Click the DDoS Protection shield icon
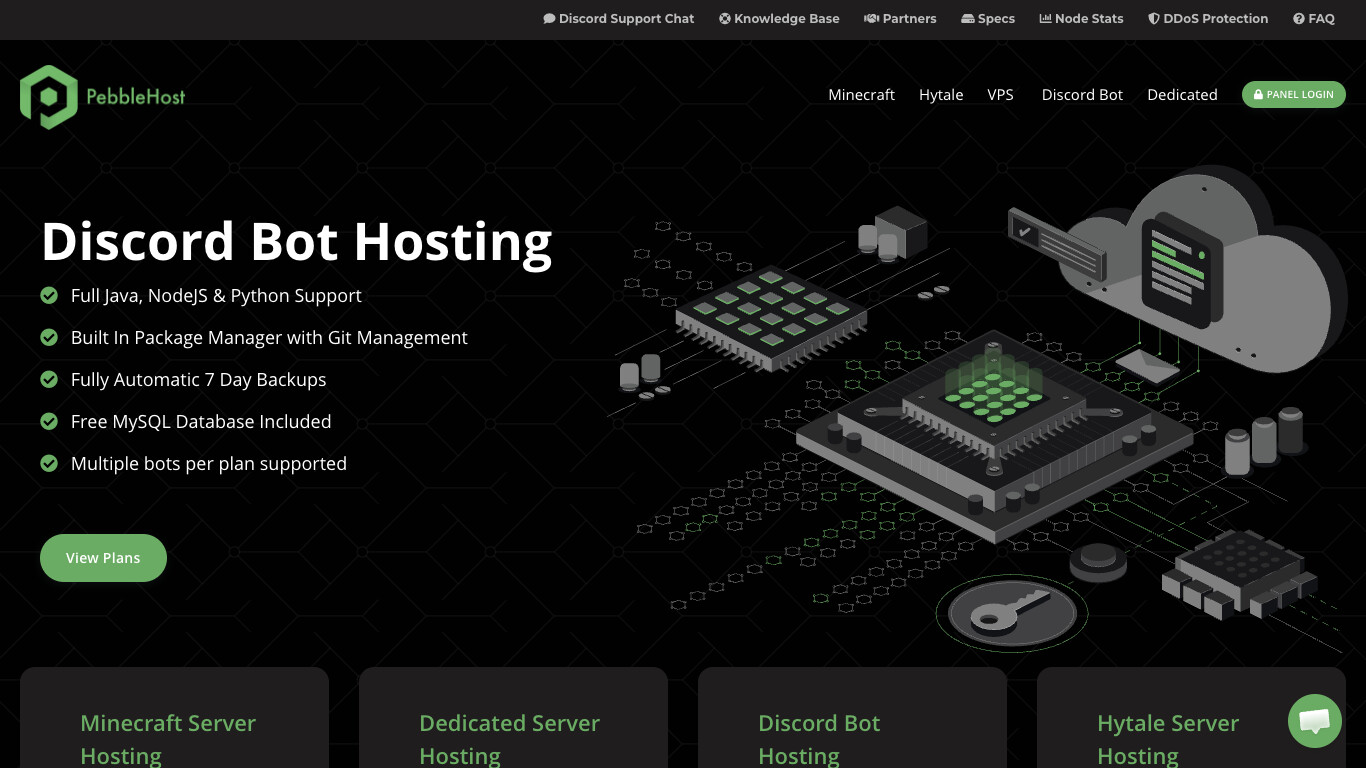The image size is (1366, 768). click(1154, 19)
